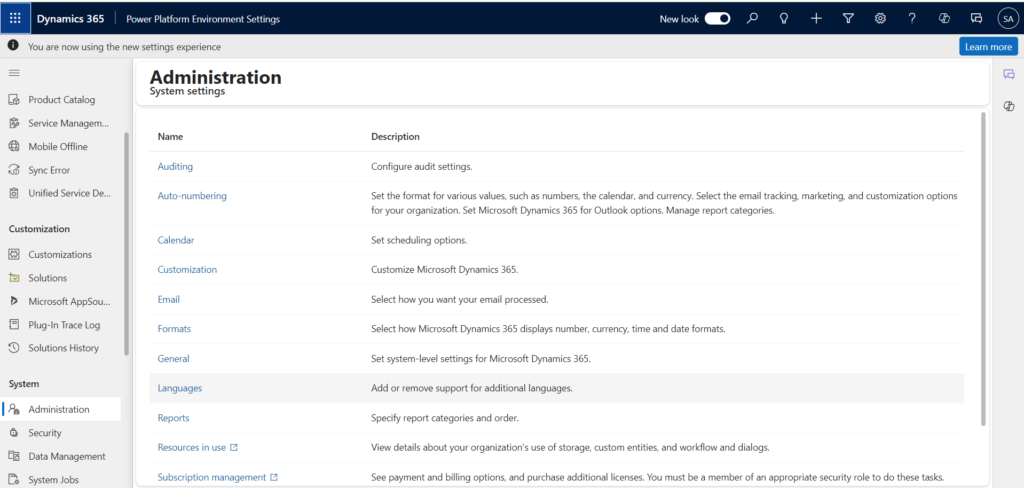
Task: Click the help question mark icon
Action: (912, 18)
